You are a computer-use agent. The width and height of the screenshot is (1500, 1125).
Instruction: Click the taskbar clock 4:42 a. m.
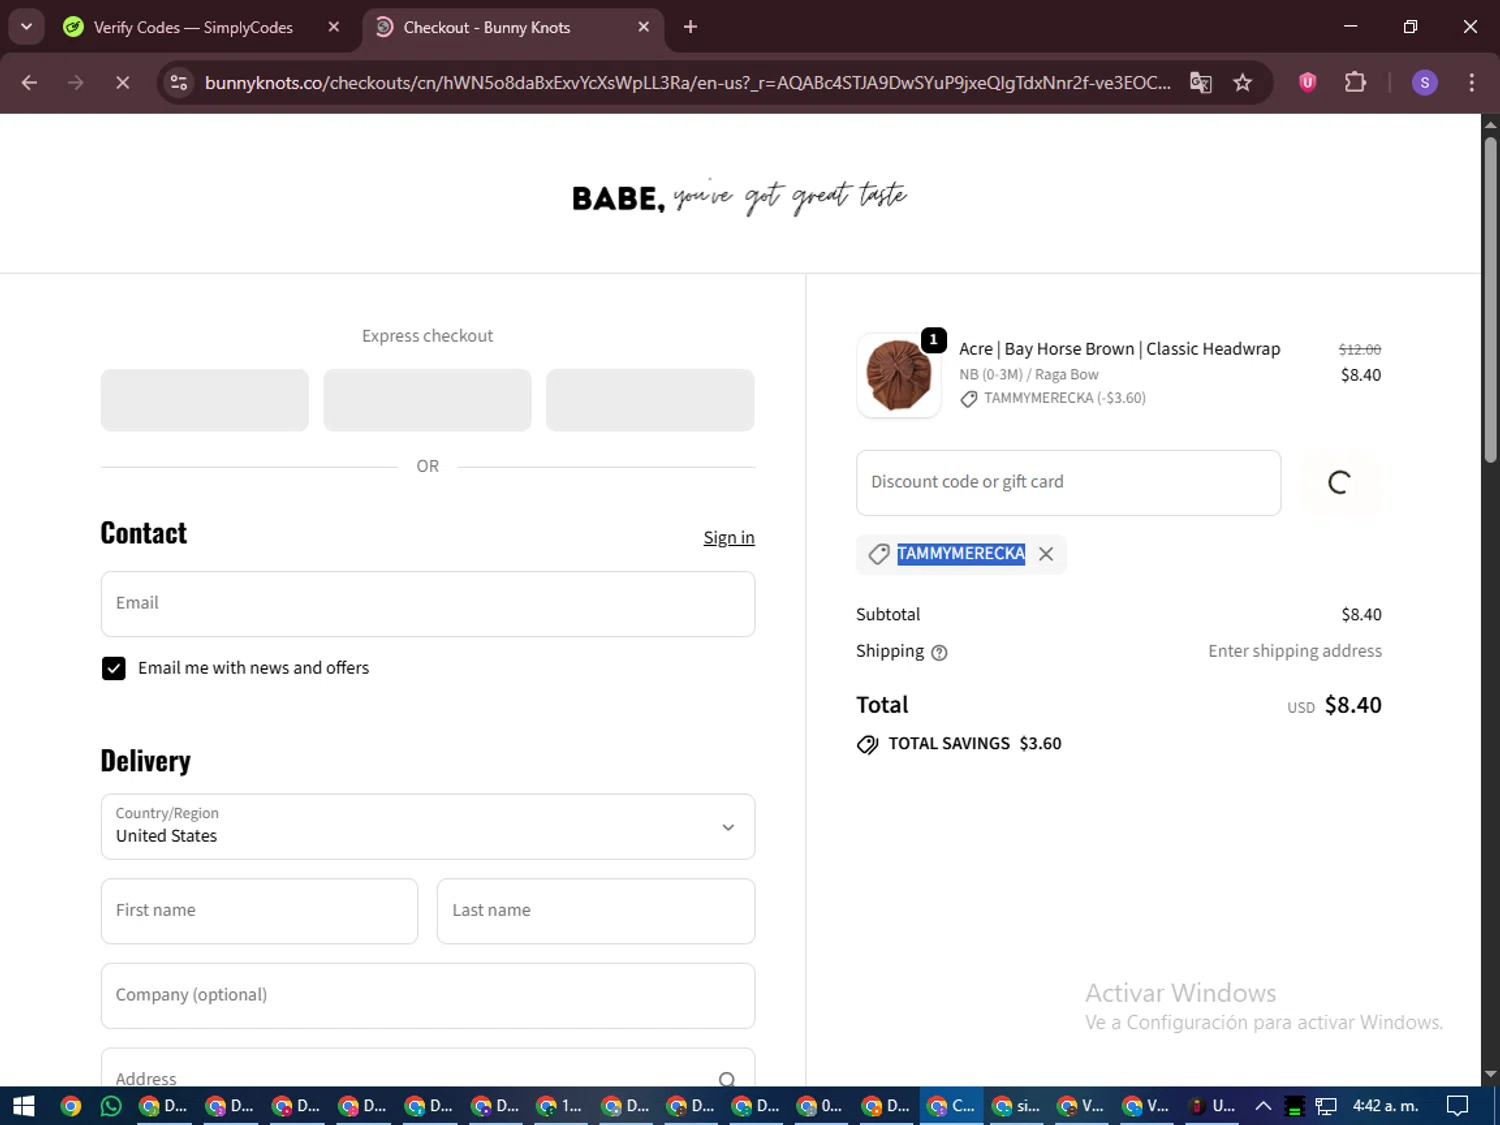point(1385,1106)
